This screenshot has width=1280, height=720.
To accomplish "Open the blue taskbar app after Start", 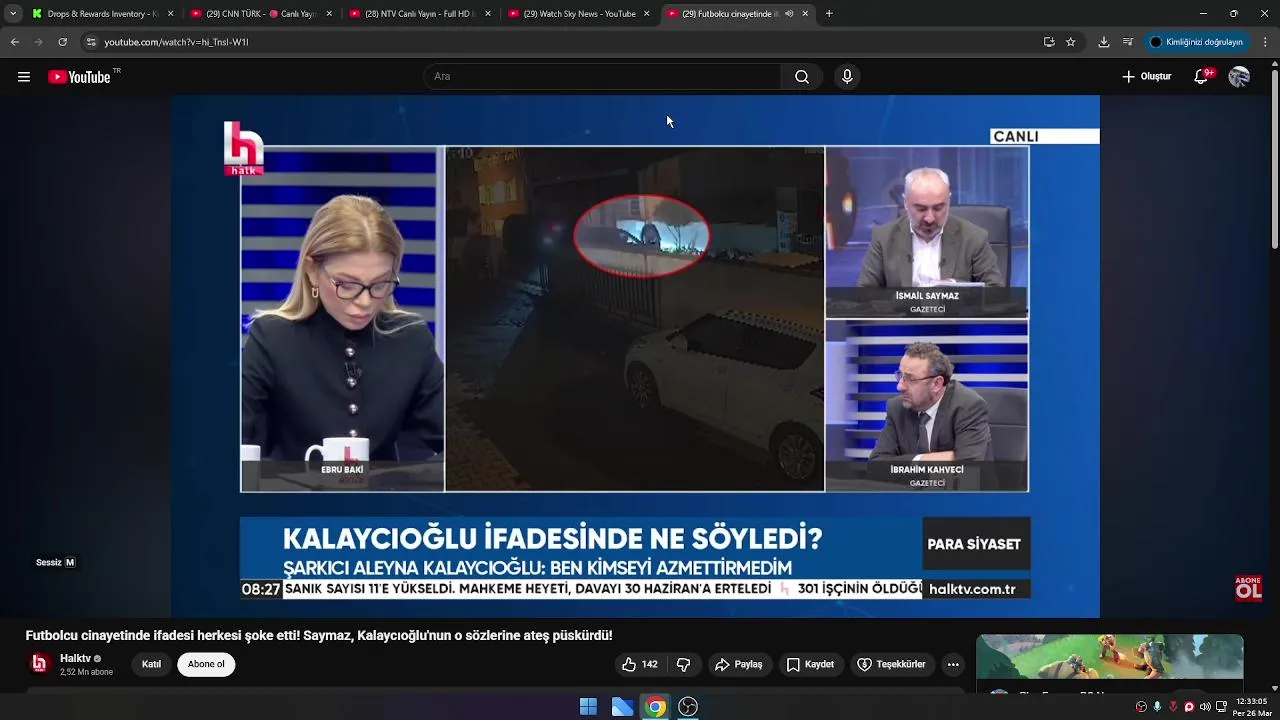I will (622, 707).
